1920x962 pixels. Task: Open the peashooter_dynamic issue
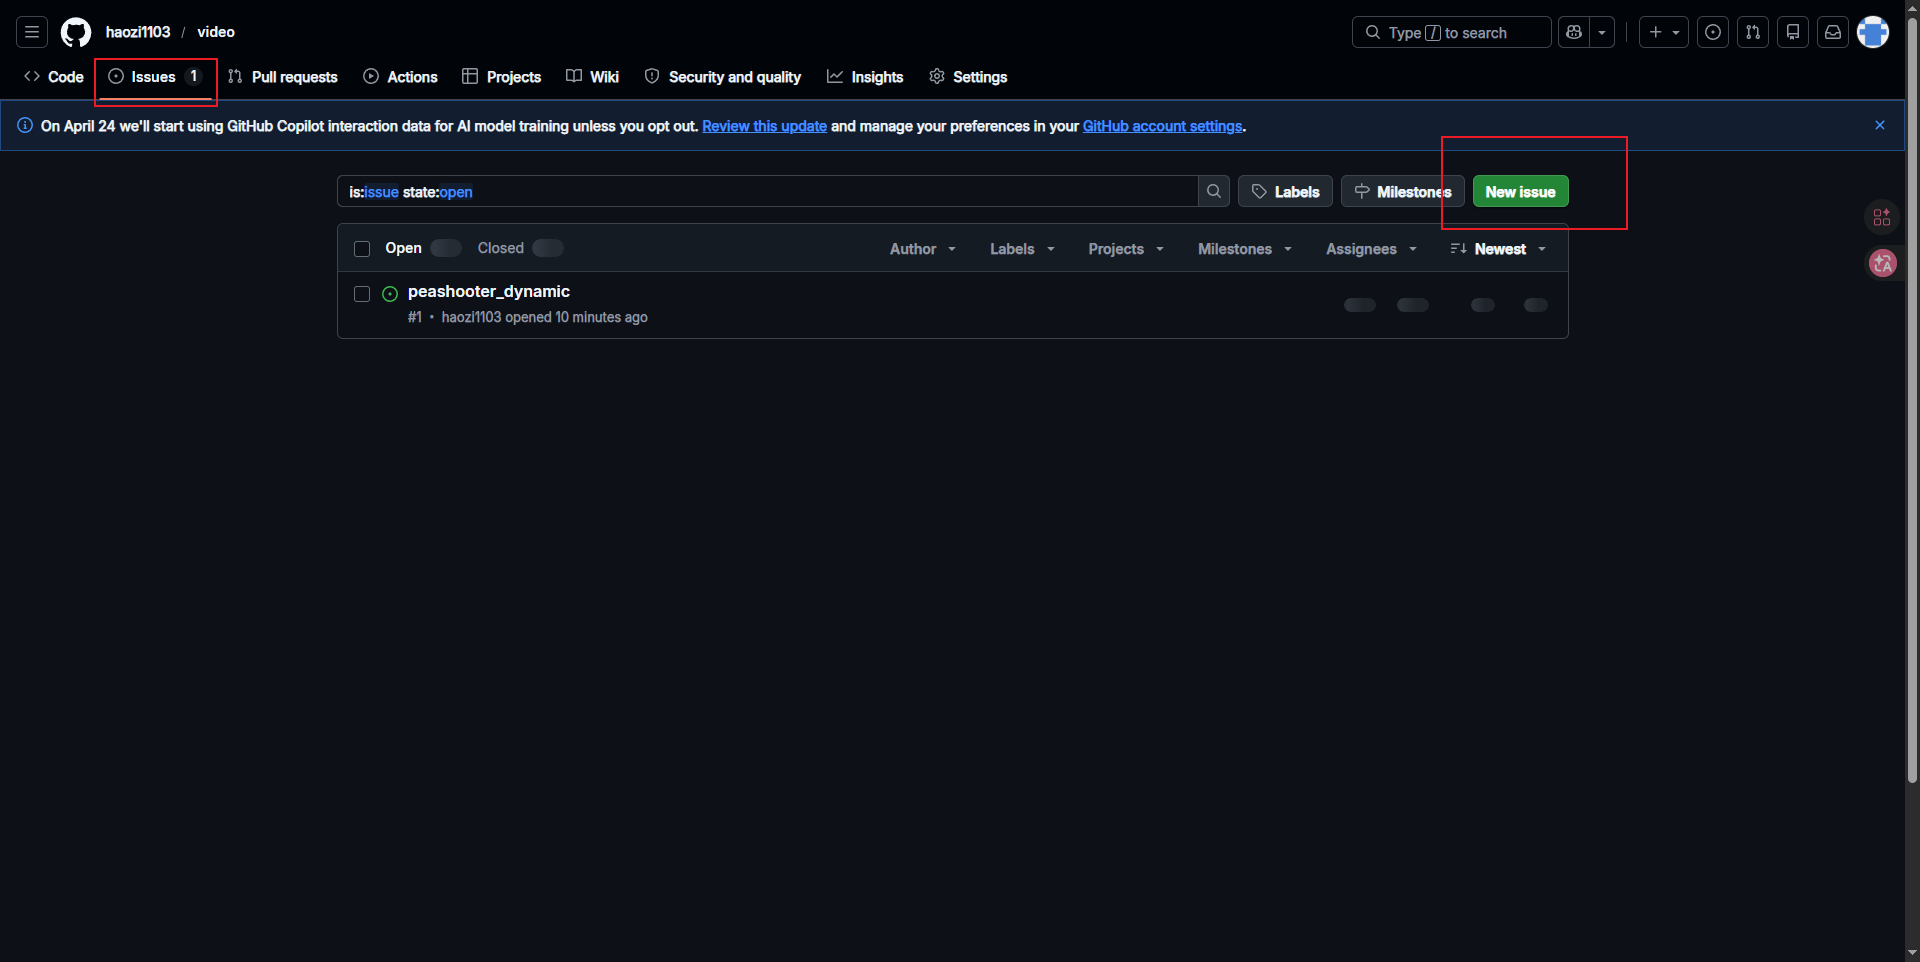489,291
